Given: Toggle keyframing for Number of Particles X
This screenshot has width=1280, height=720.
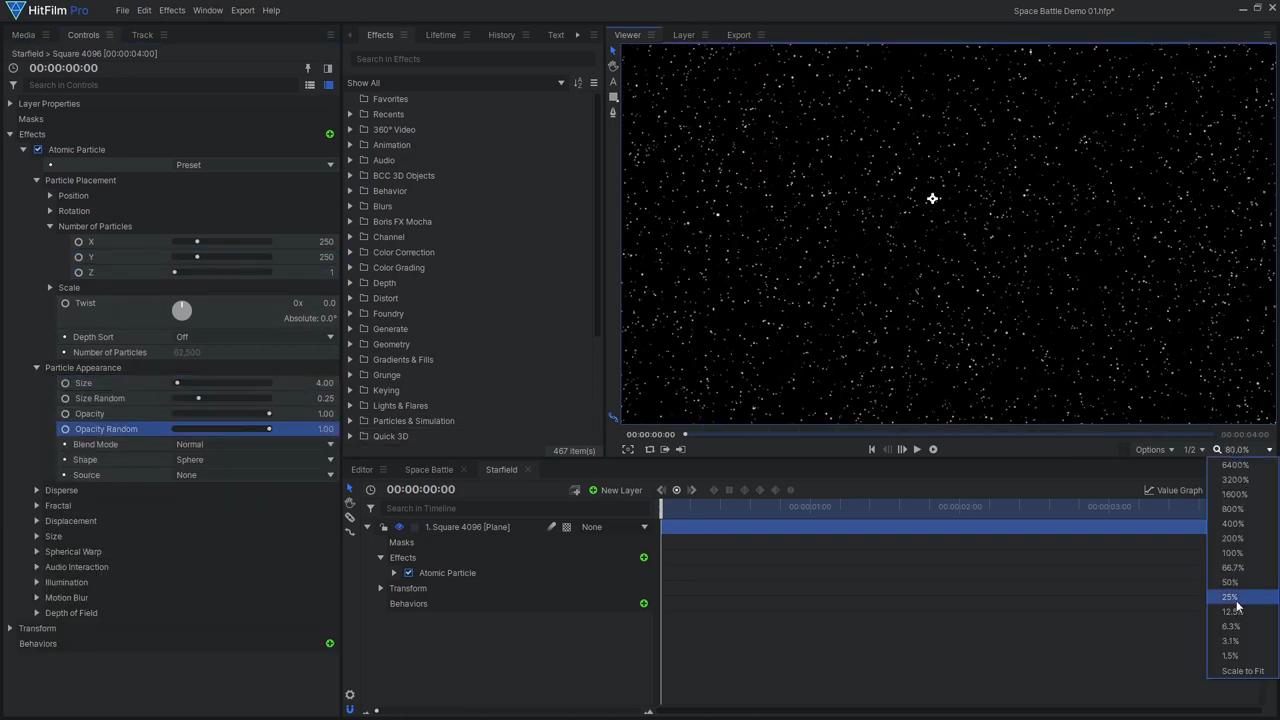Looking at the screenshot, I should pyautogui.click(x=79, y=242).
